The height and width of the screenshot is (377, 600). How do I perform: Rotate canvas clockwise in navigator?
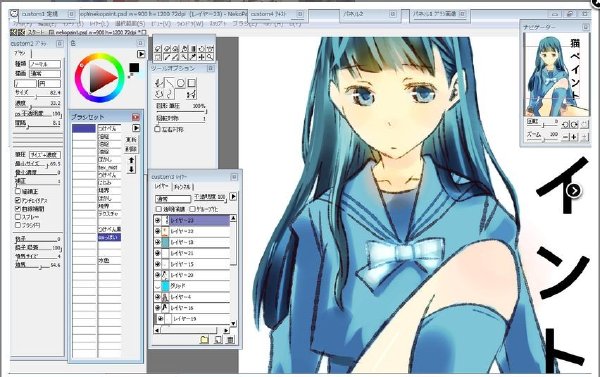[574, 124]
